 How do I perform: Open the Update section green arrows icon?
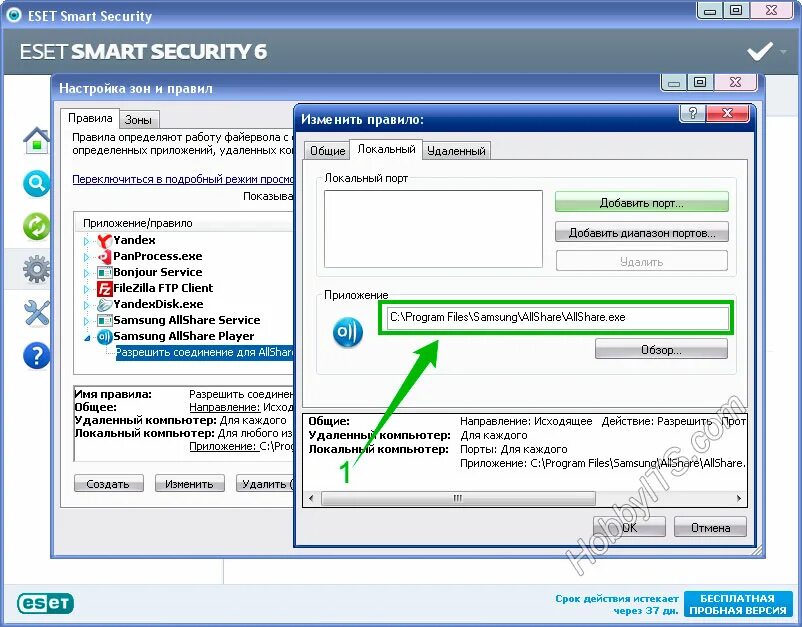(36, 226)
